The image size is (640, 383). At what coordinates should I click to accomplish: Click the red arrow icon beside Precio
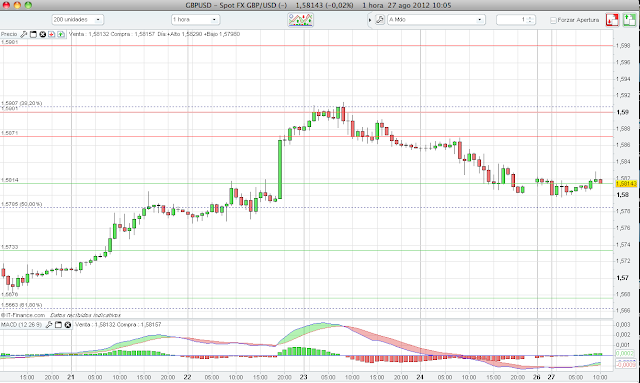click(51, 34)
